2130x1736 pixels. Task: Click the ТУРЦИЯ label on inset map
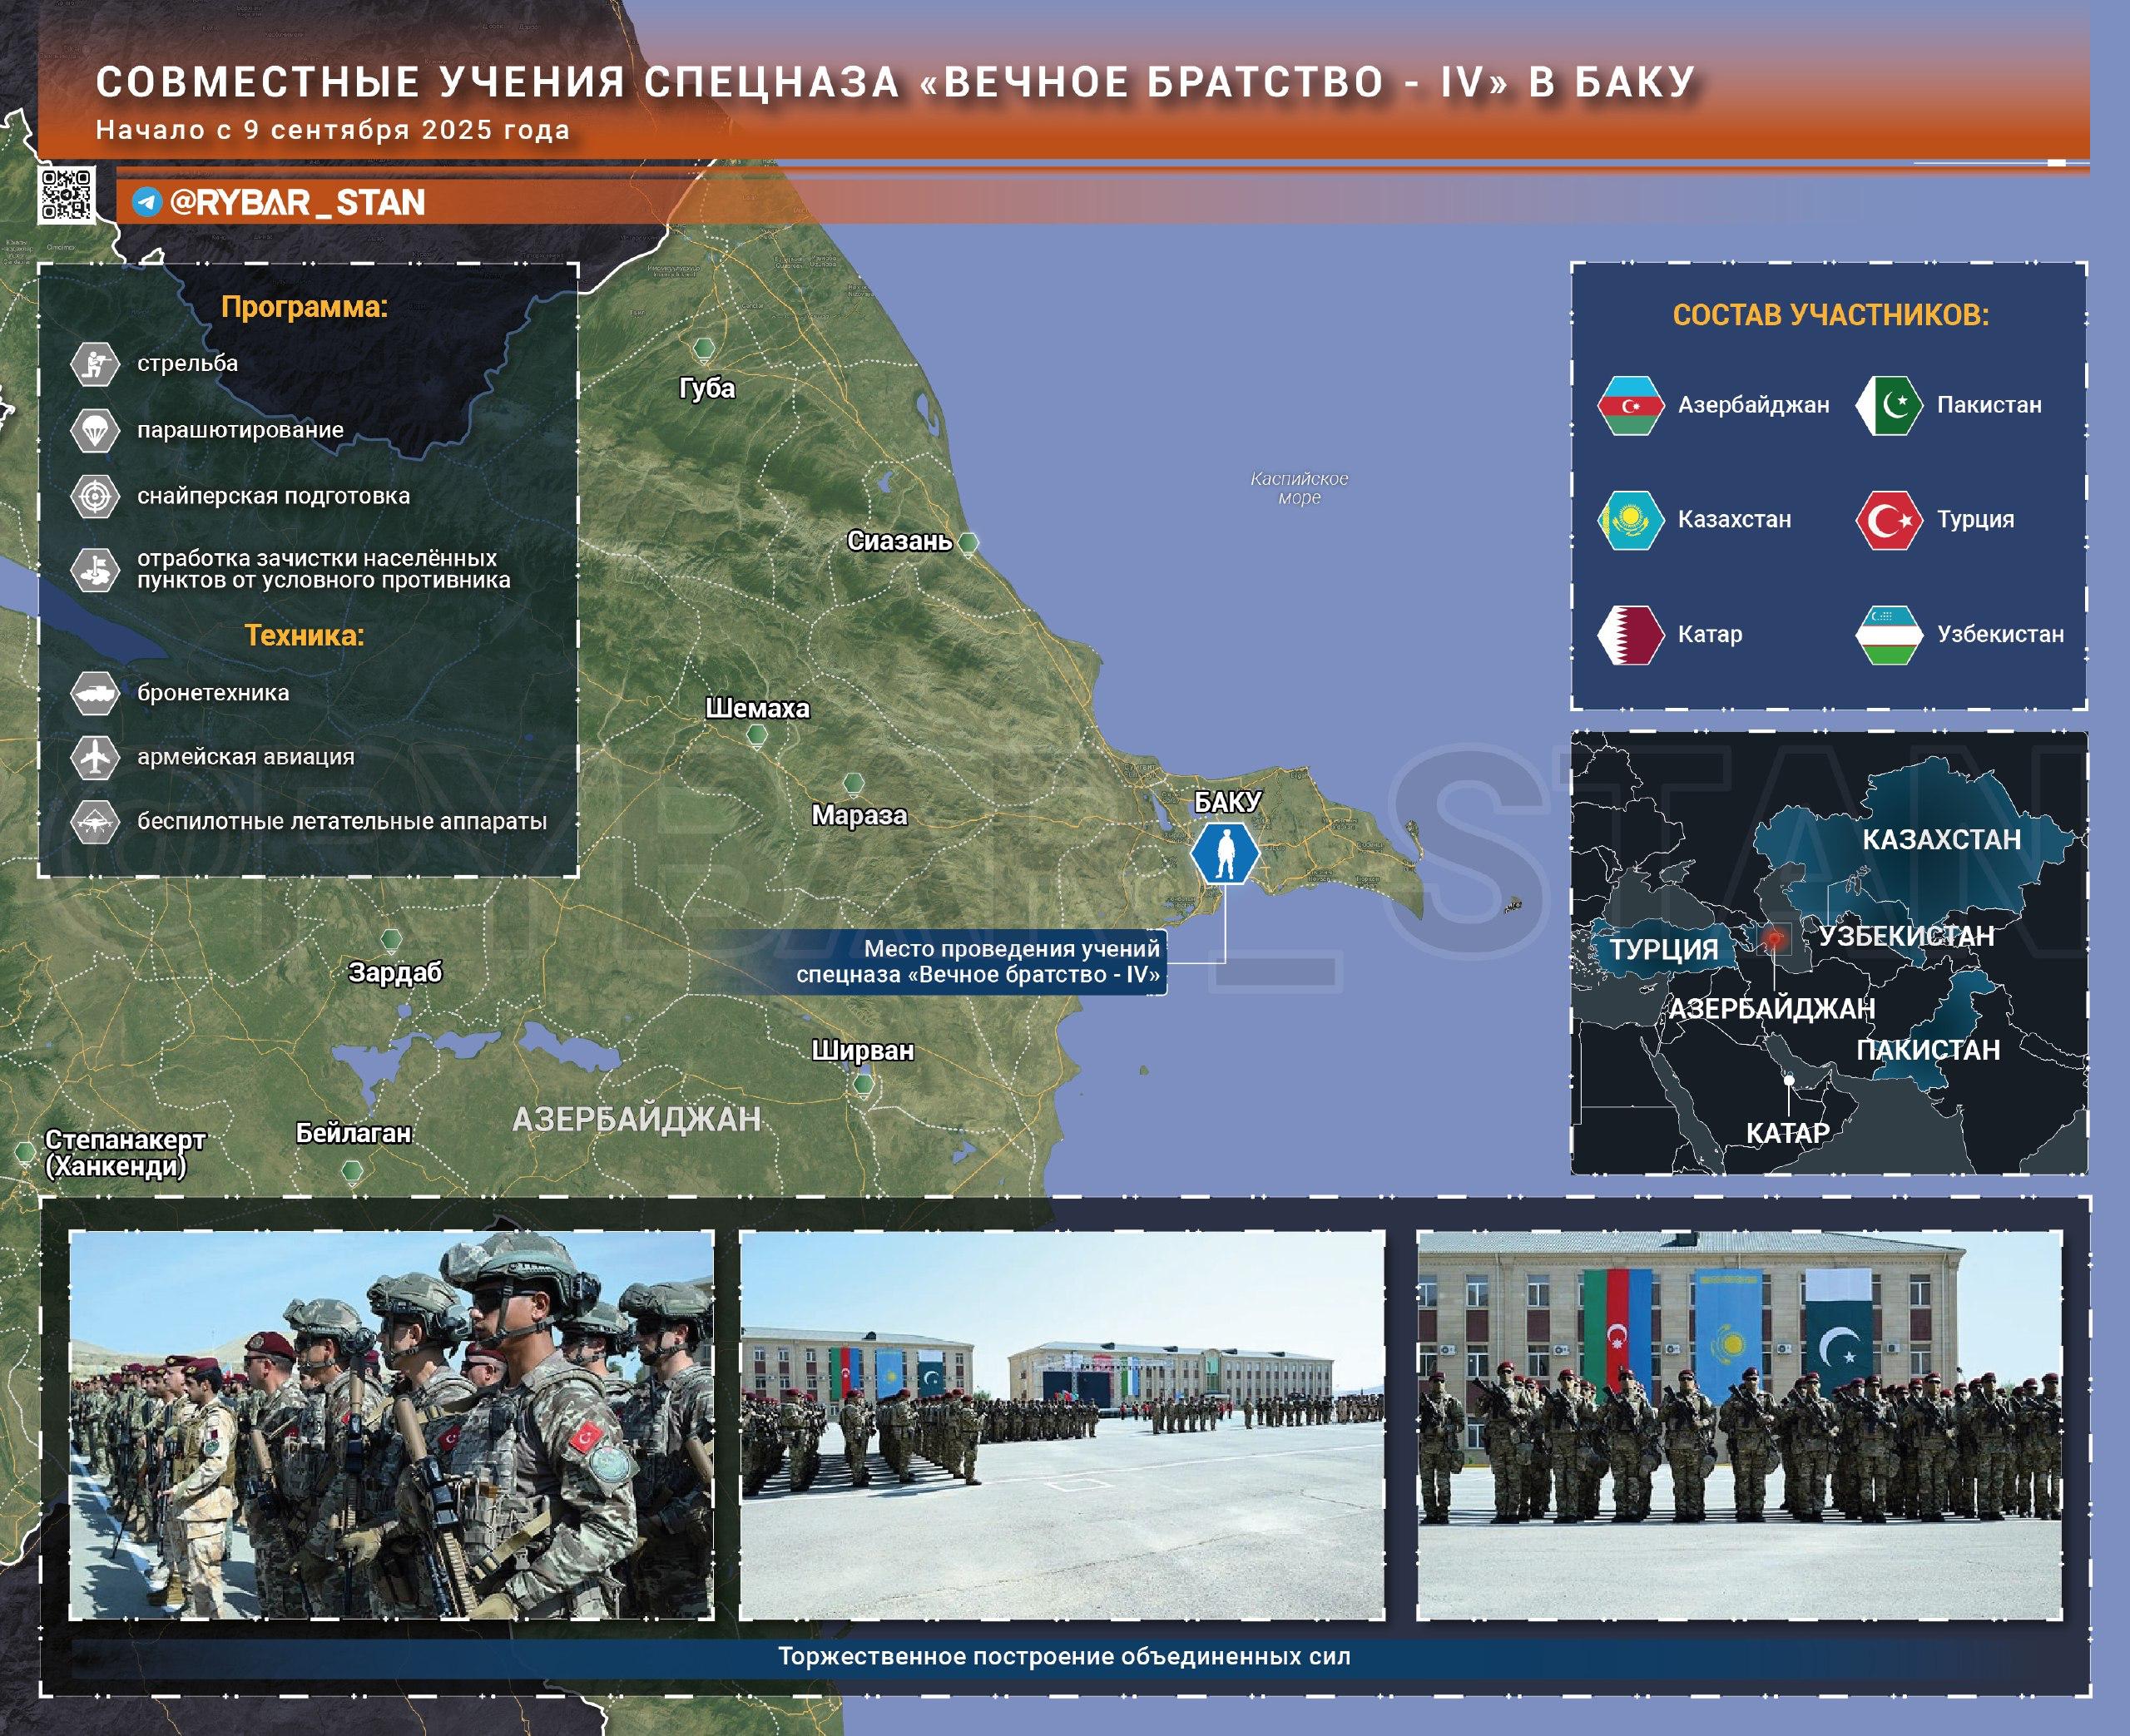[1664, 949]
